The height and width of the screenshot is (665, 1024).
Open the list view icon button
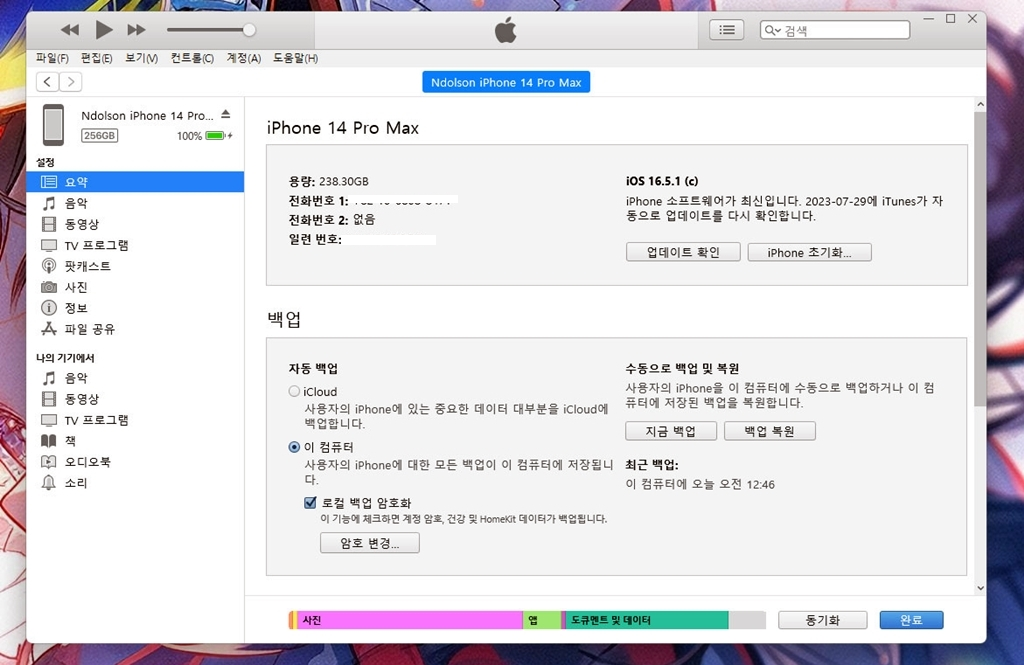click(726, 30)
